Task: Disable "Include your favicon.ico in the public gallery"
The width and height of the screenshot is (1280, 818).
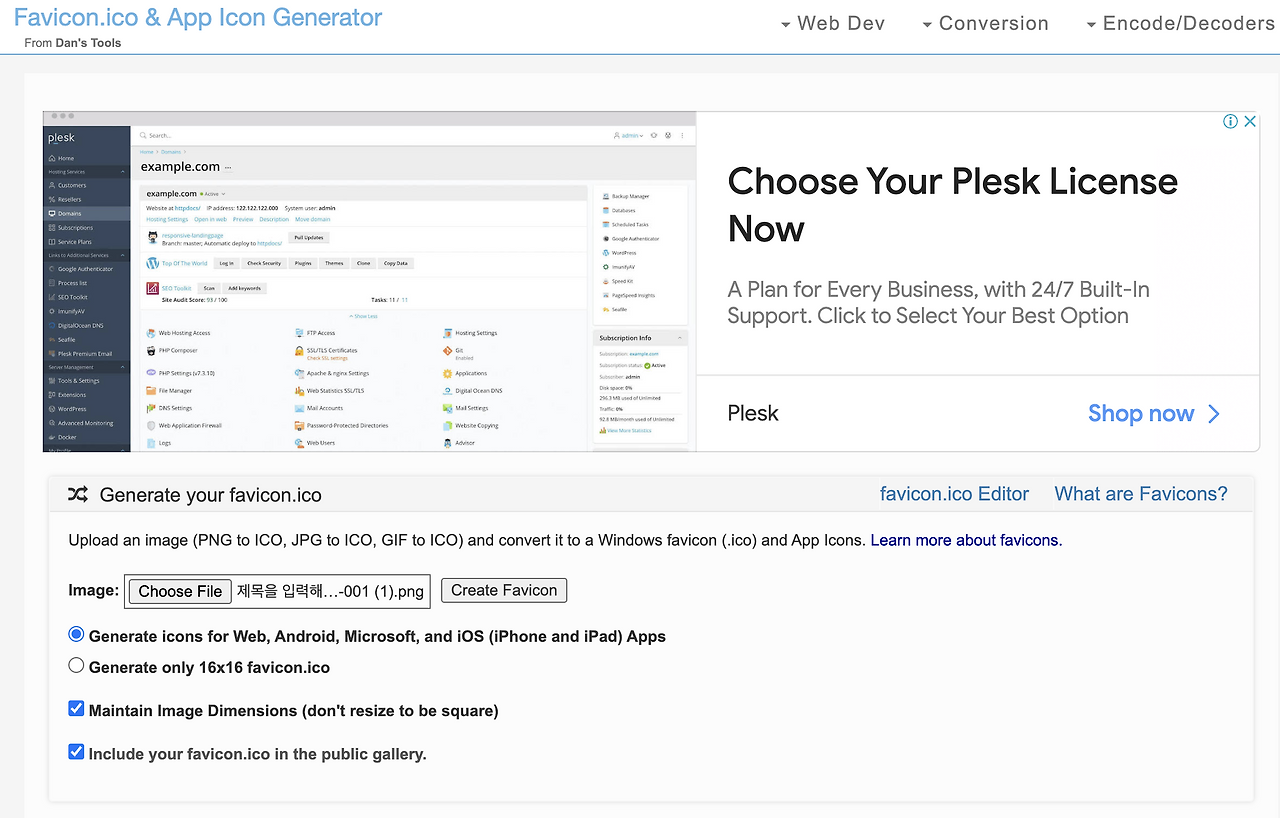Action: [x=76, y=751]
